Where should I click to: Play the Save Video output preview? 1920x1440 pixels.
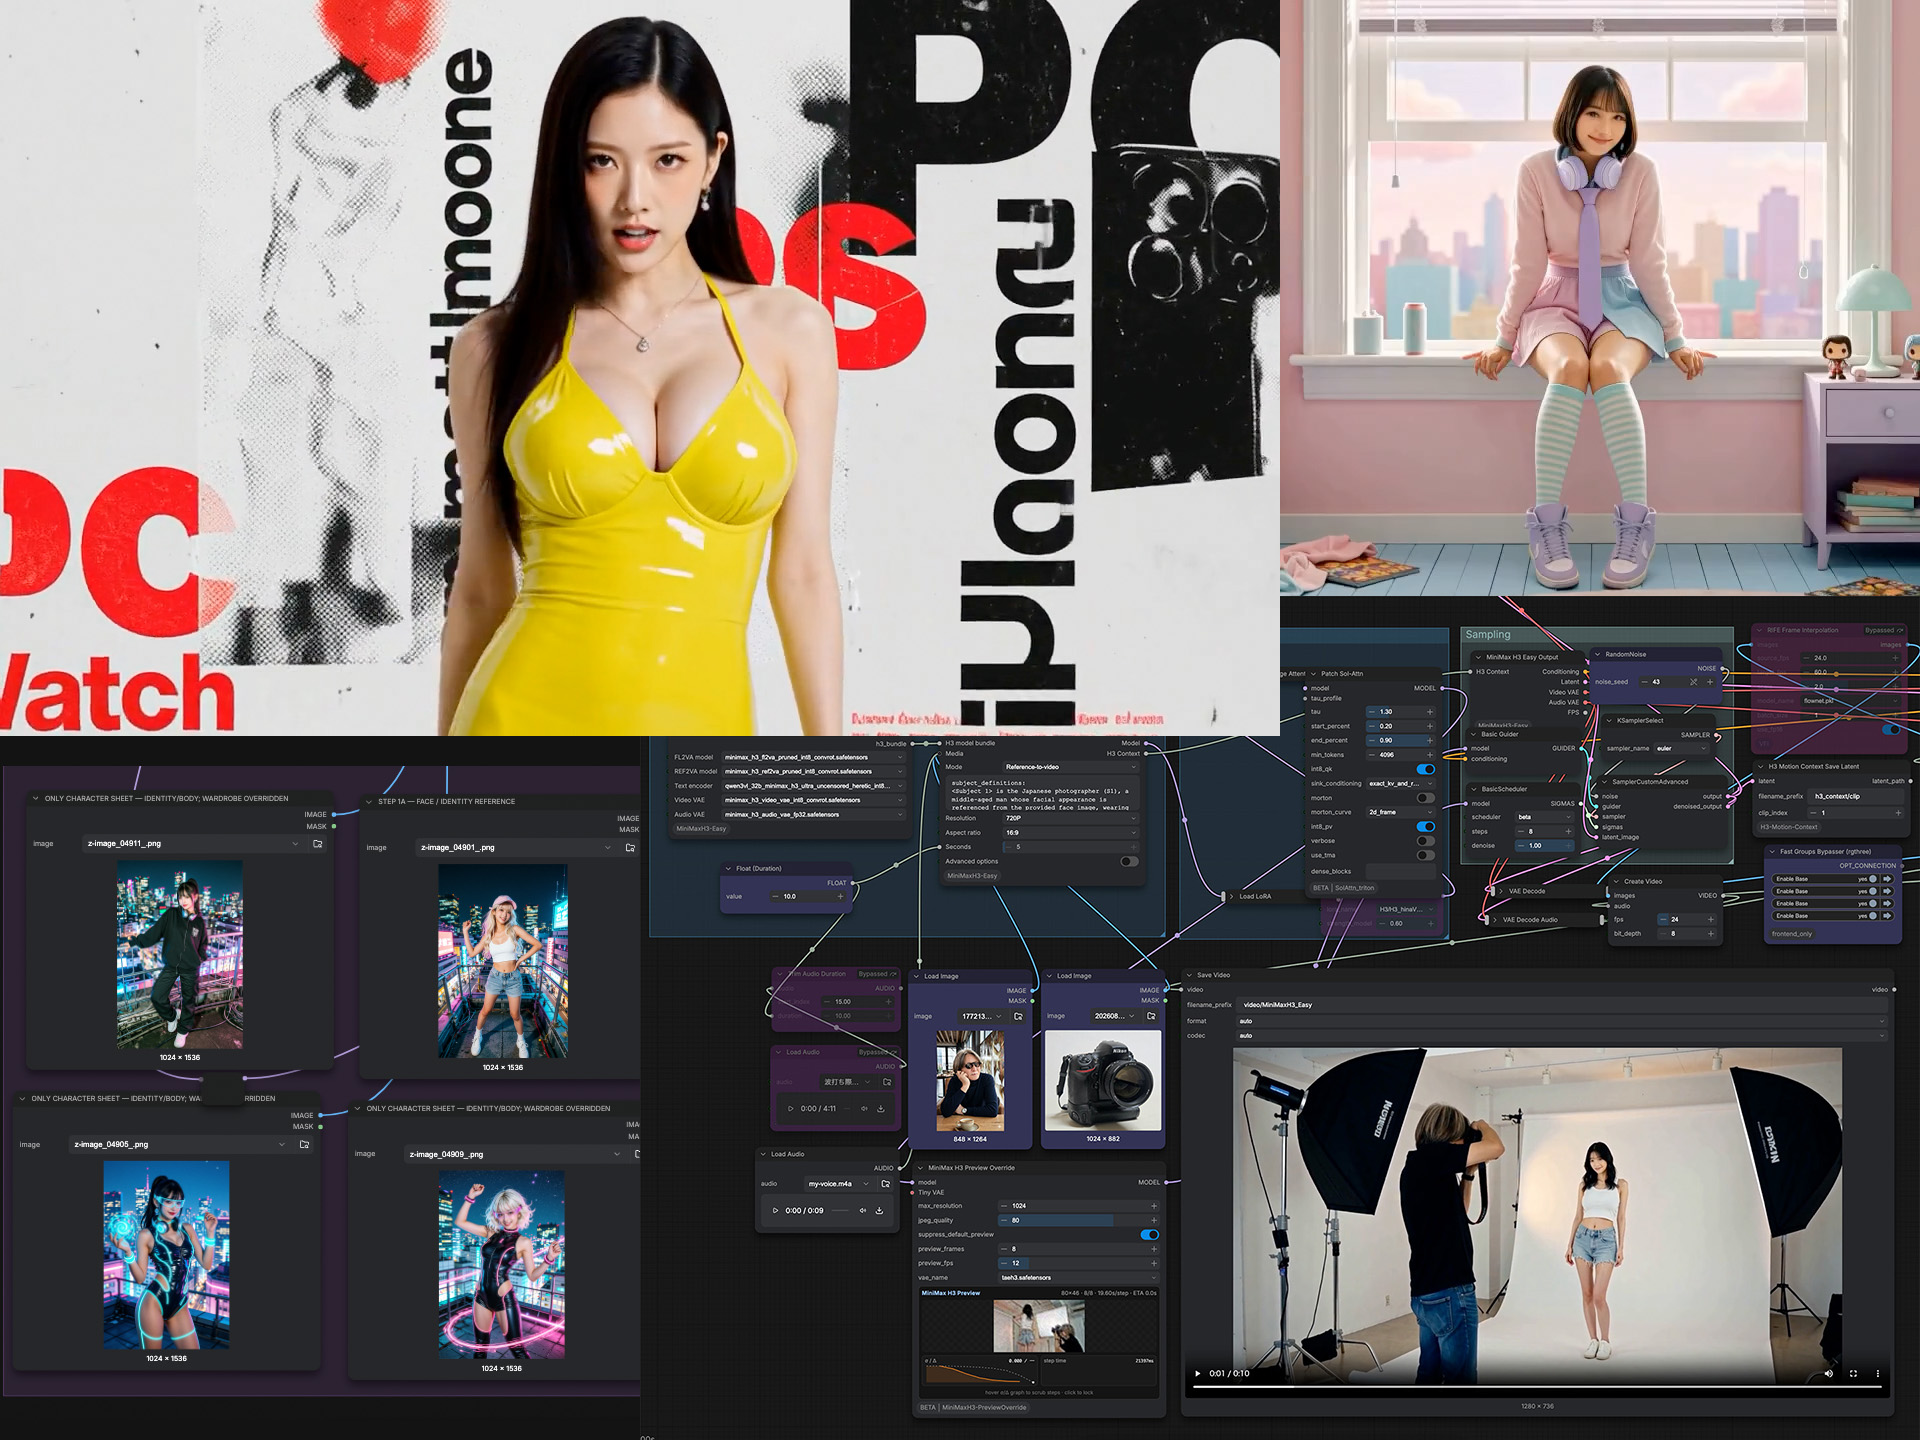[1198, 1373]
